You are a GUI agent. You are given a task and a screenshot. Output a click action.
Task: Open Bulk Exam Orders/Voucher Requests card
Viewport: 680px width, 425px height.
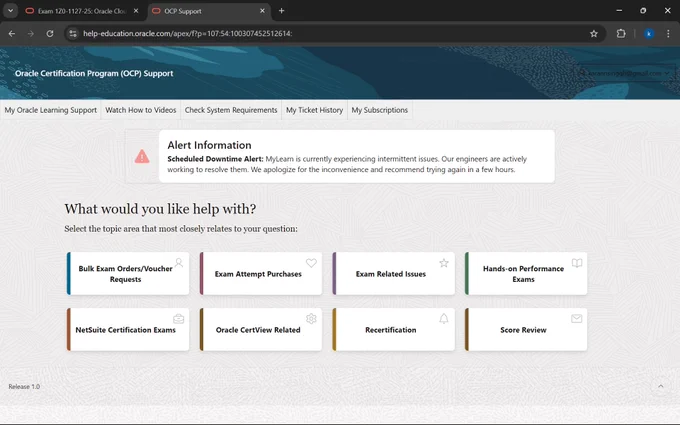(128, 274)
